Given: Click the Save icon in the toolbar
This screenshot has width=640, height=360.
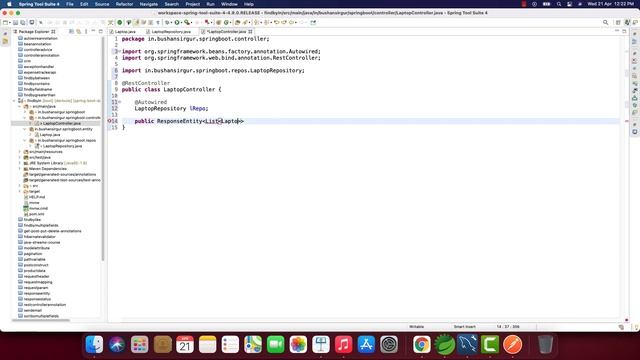Looking at the screenshot, I should [x=16, y=22].
